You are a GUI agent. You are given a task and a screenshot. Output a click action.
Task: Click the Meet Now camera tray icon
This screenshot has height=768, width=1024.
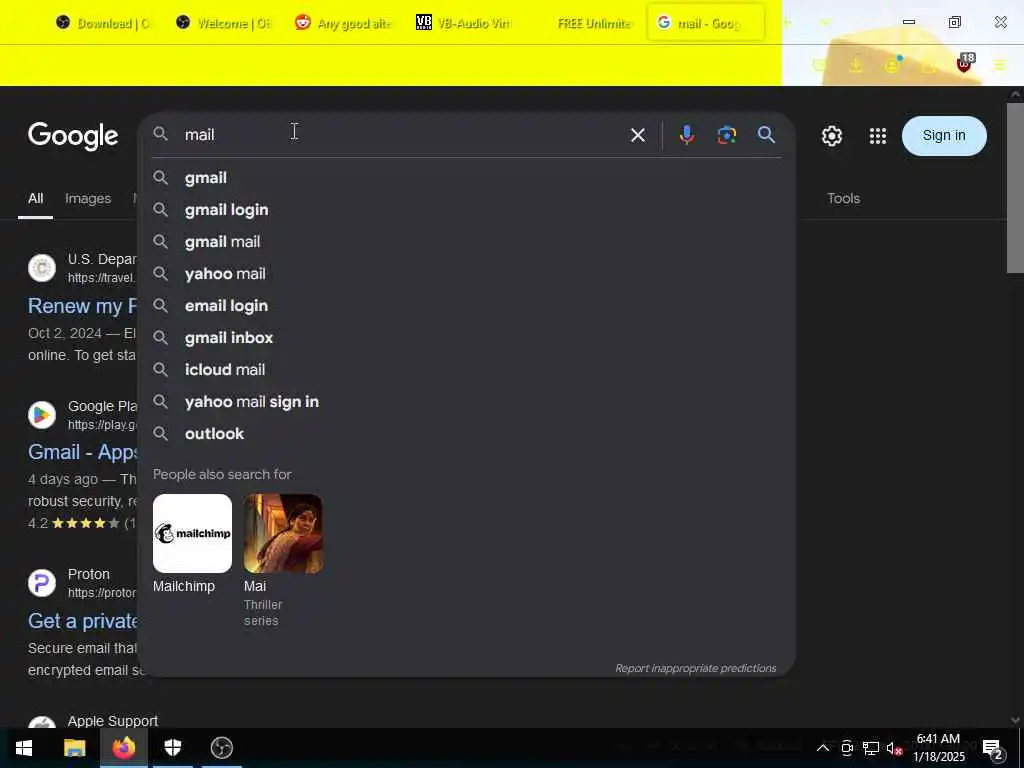(x=847, y=748)
